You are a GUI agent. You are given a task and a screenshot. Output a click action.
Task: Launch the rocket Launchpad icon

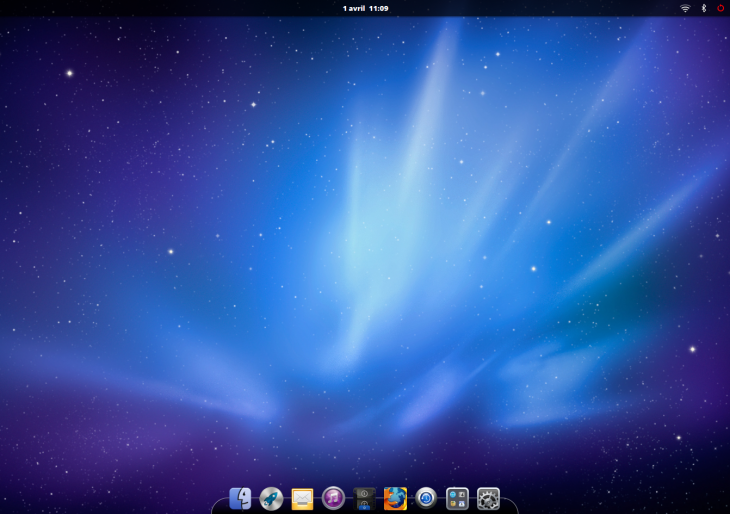[271, 498]
